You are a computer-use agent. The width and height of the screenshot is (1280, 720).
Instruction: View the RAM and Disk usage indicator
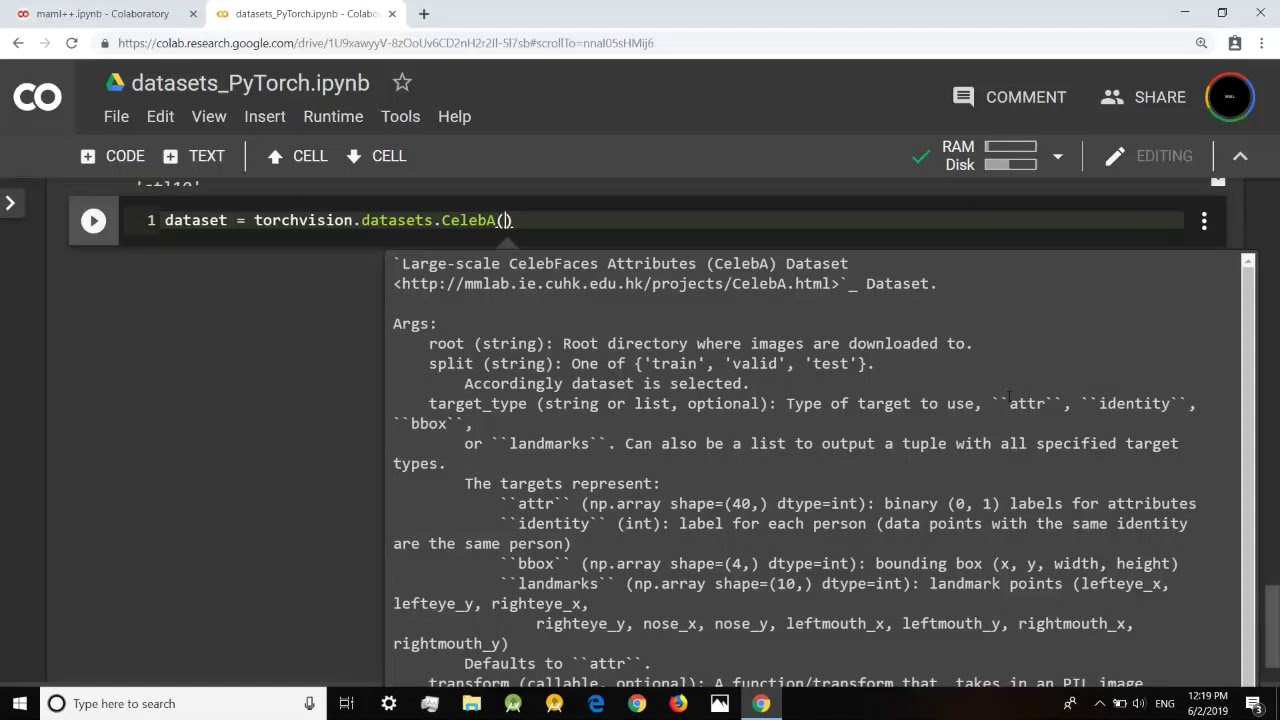[989, 156]
